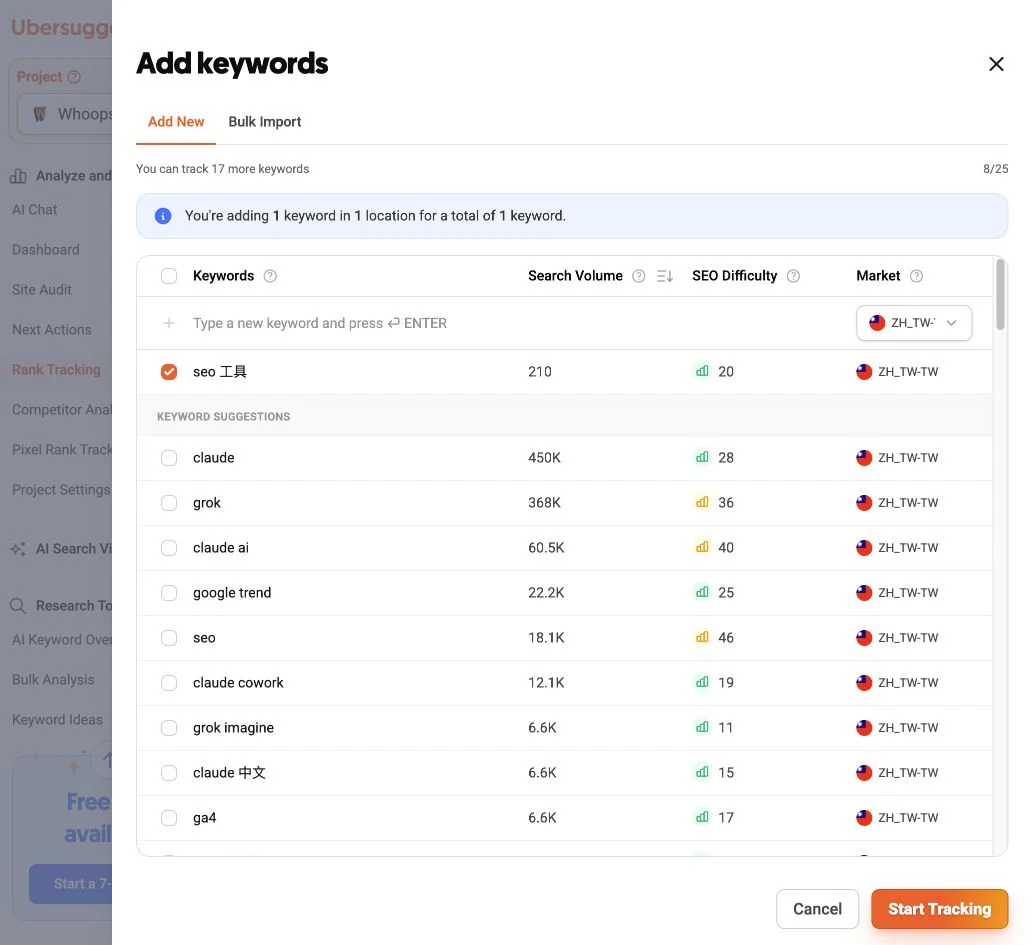Image resolution: width=1032 pixels, height=945 pixels.
Task: Click Analyze chart icon in sidebar
Action: tap(18, 176)
